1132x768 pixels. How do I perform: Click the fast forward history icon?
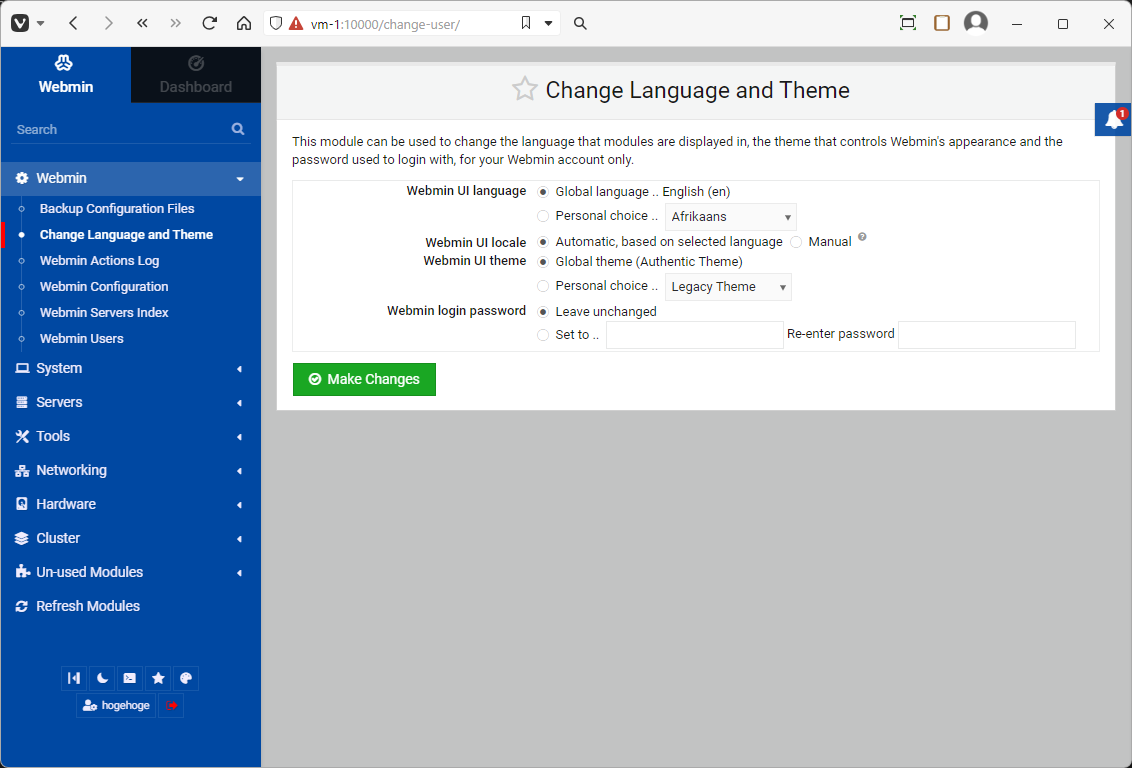(x=175, y=23)
